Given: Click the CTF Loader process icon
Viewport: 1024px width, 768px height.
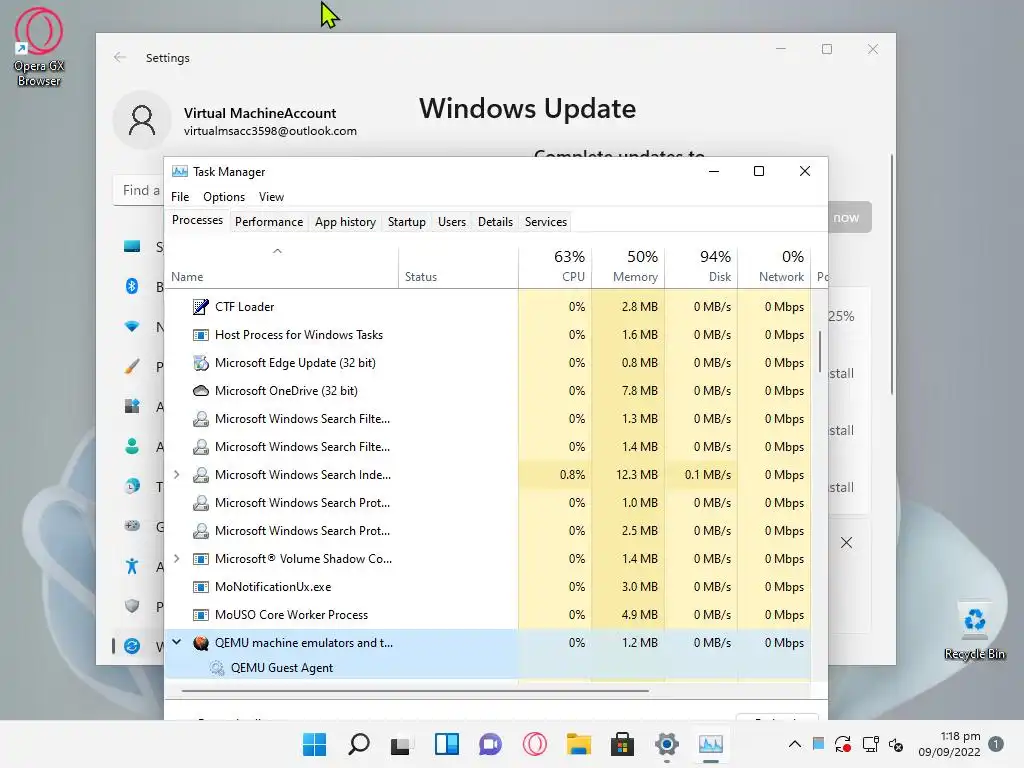Looking at the screenshot, I should pyautogui.click(x=200, y=306).
